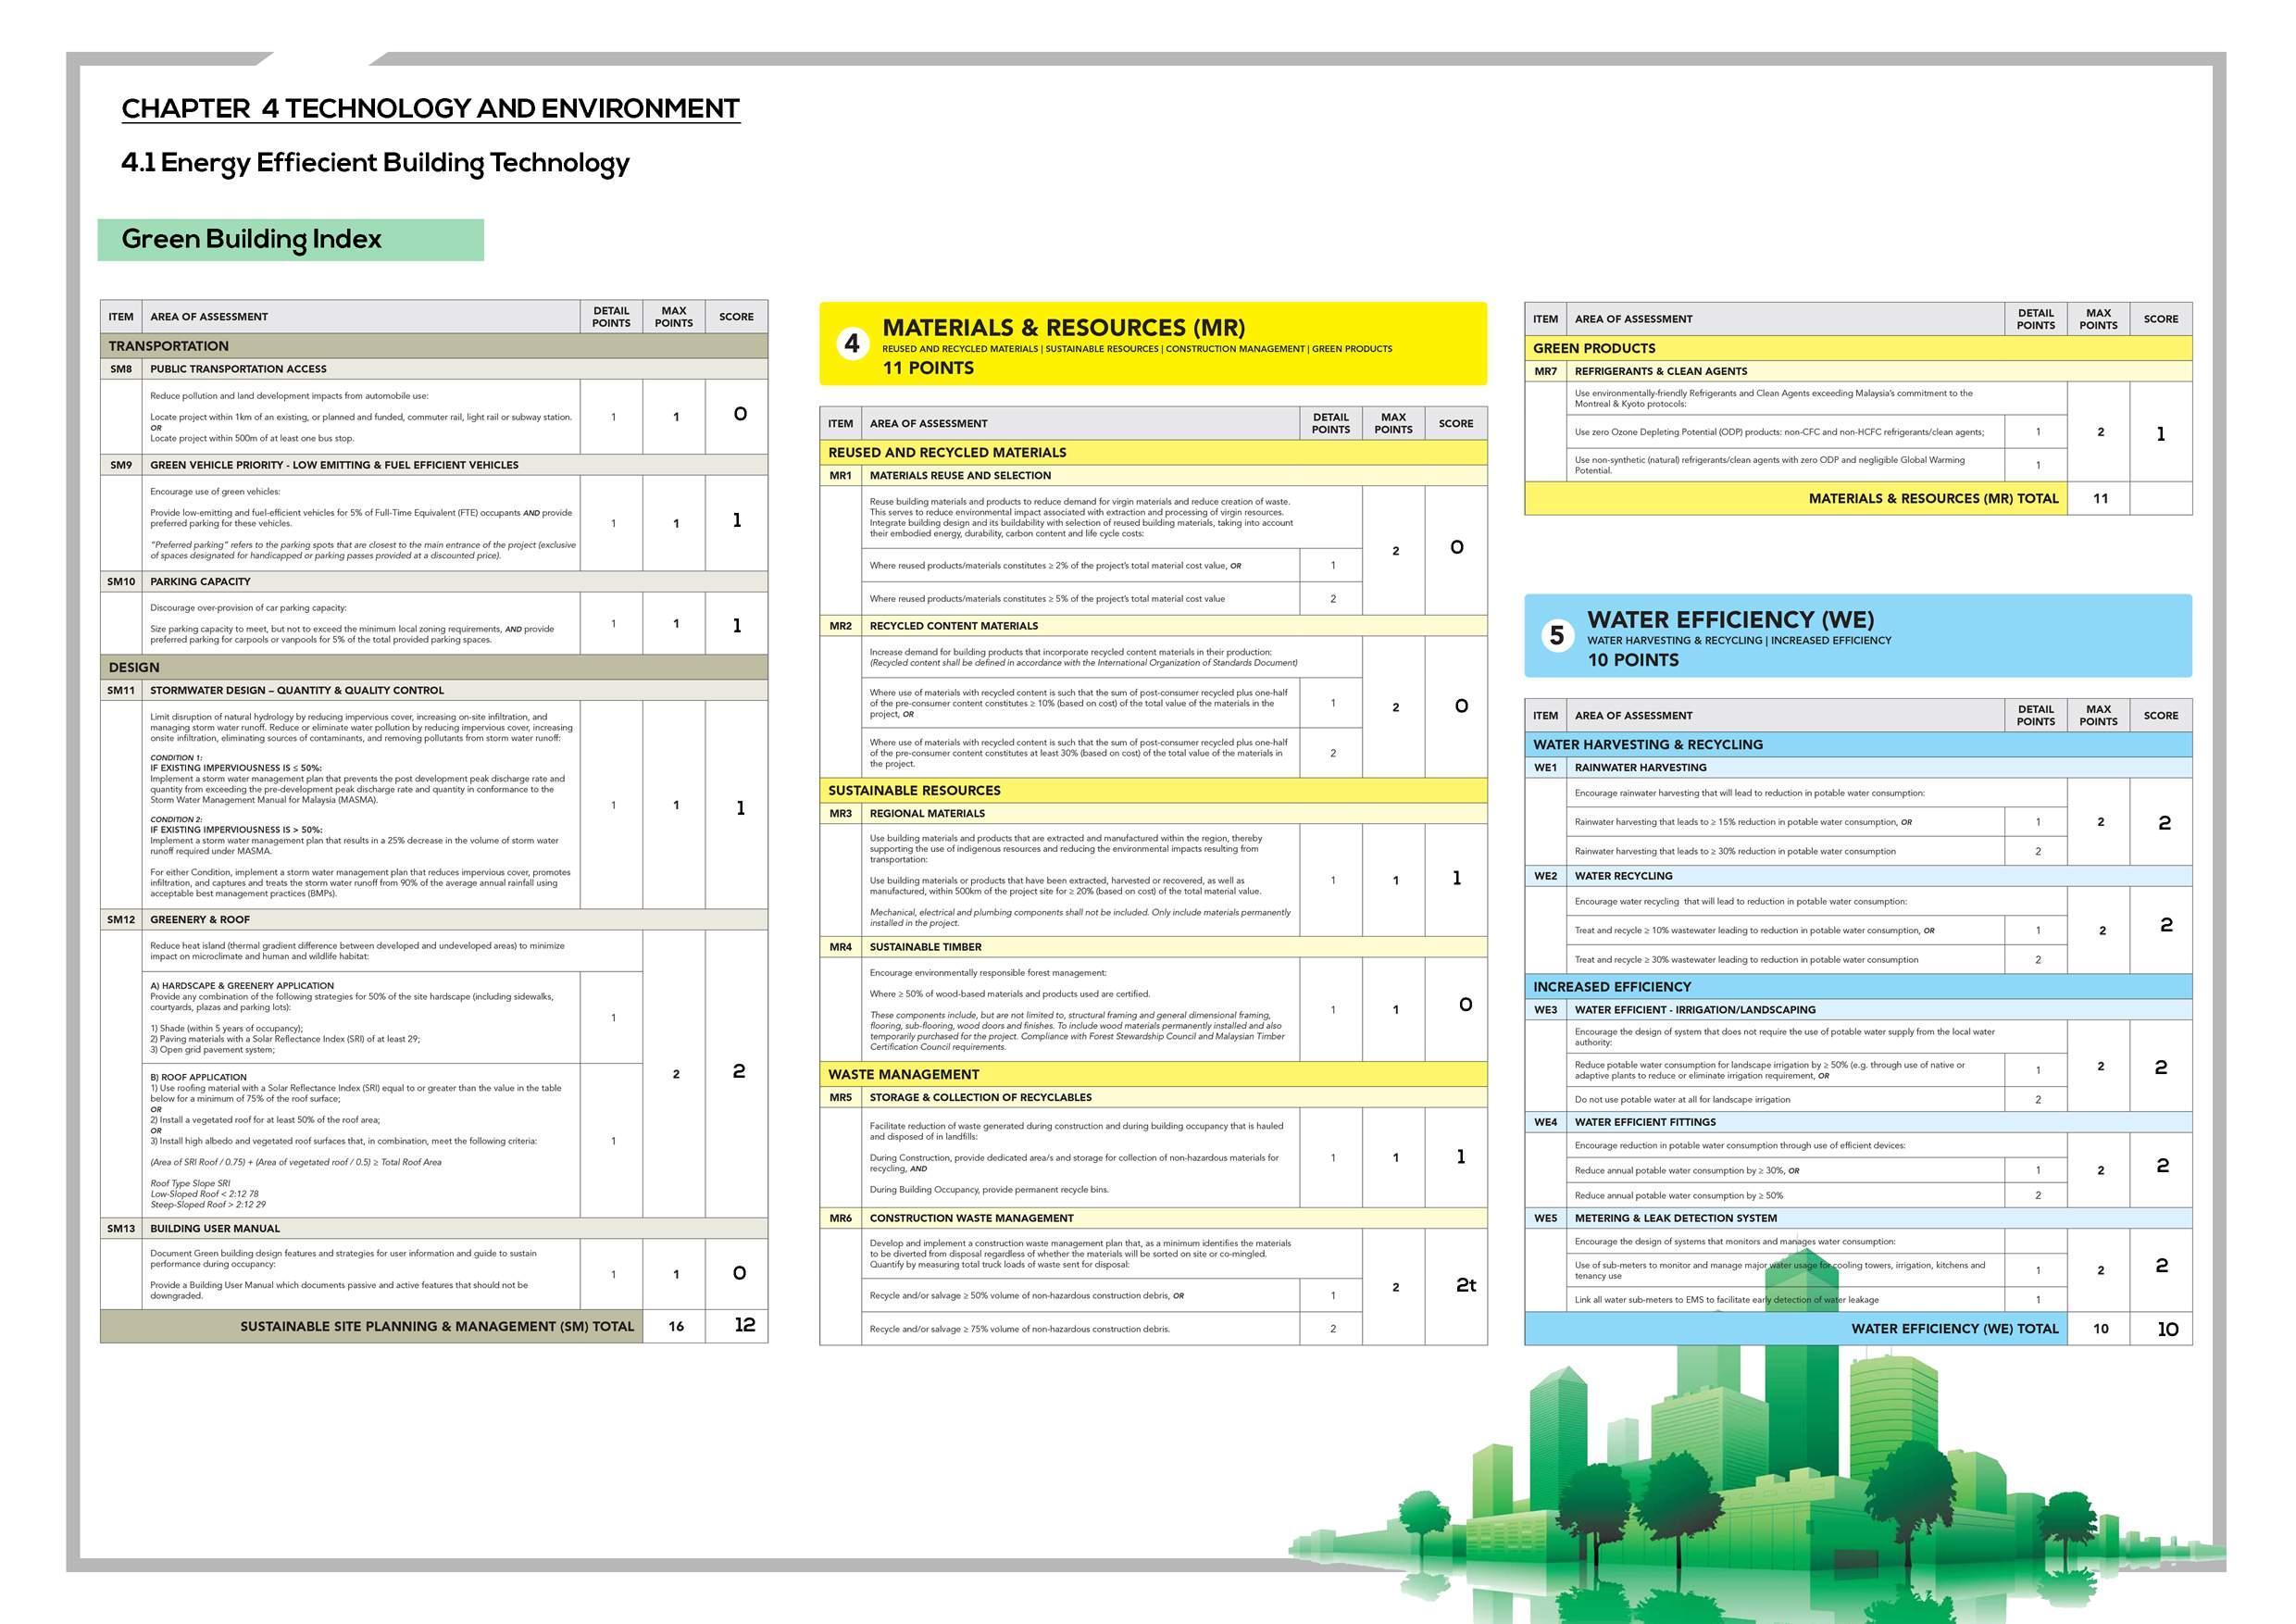
Task: Click the 4.1 Energy Efficient Building Technology subtitle
Action: point(375,163)
